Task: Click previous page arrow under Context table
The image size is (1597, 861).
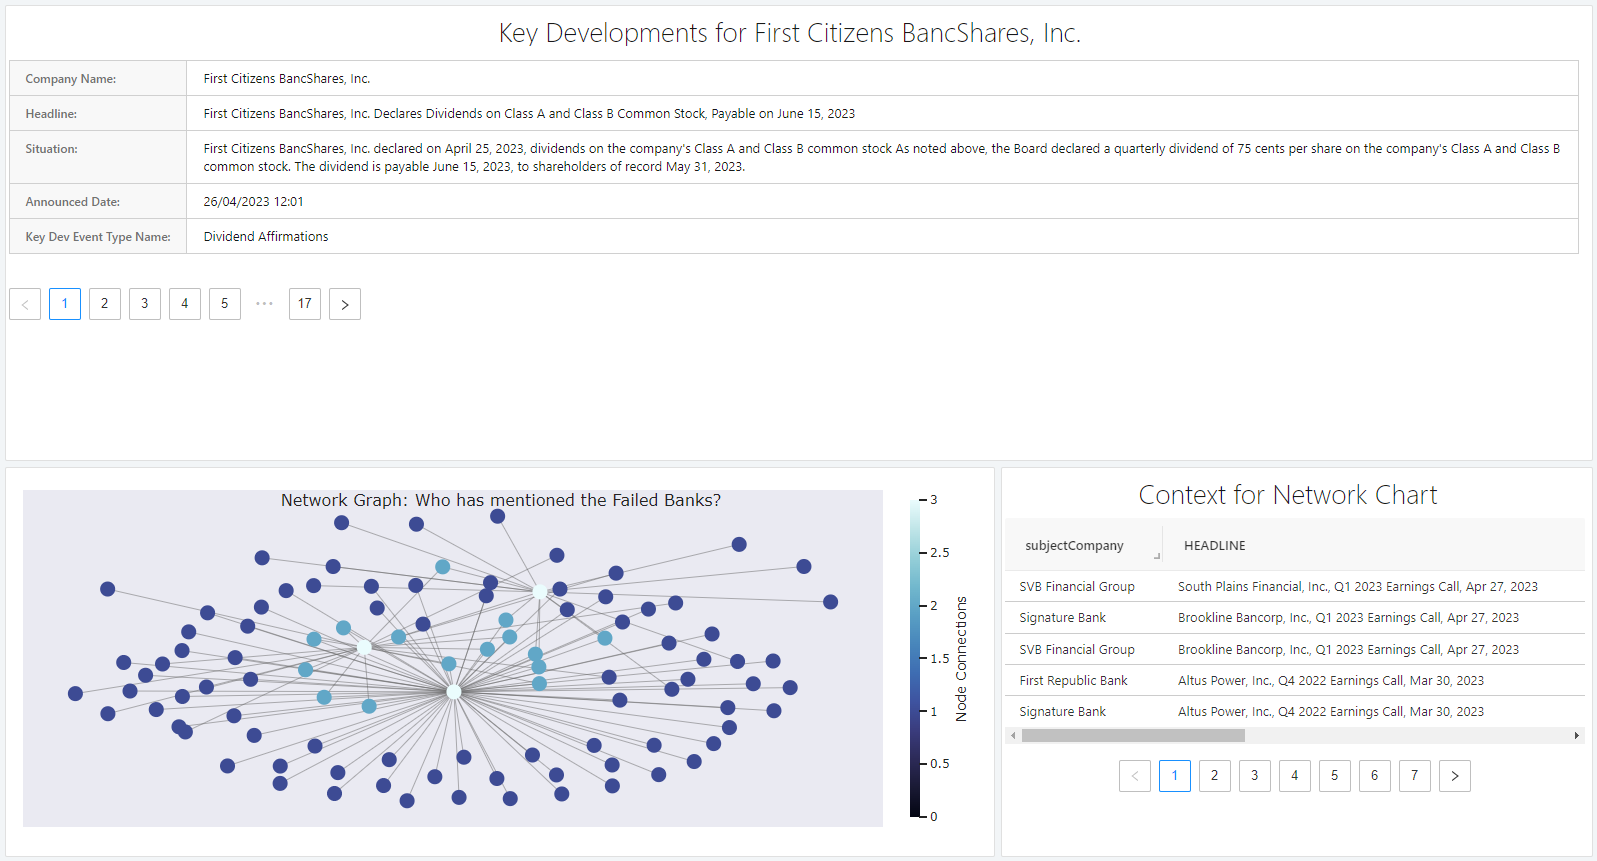Action: pyautogui.click(x=1135, y=776)
